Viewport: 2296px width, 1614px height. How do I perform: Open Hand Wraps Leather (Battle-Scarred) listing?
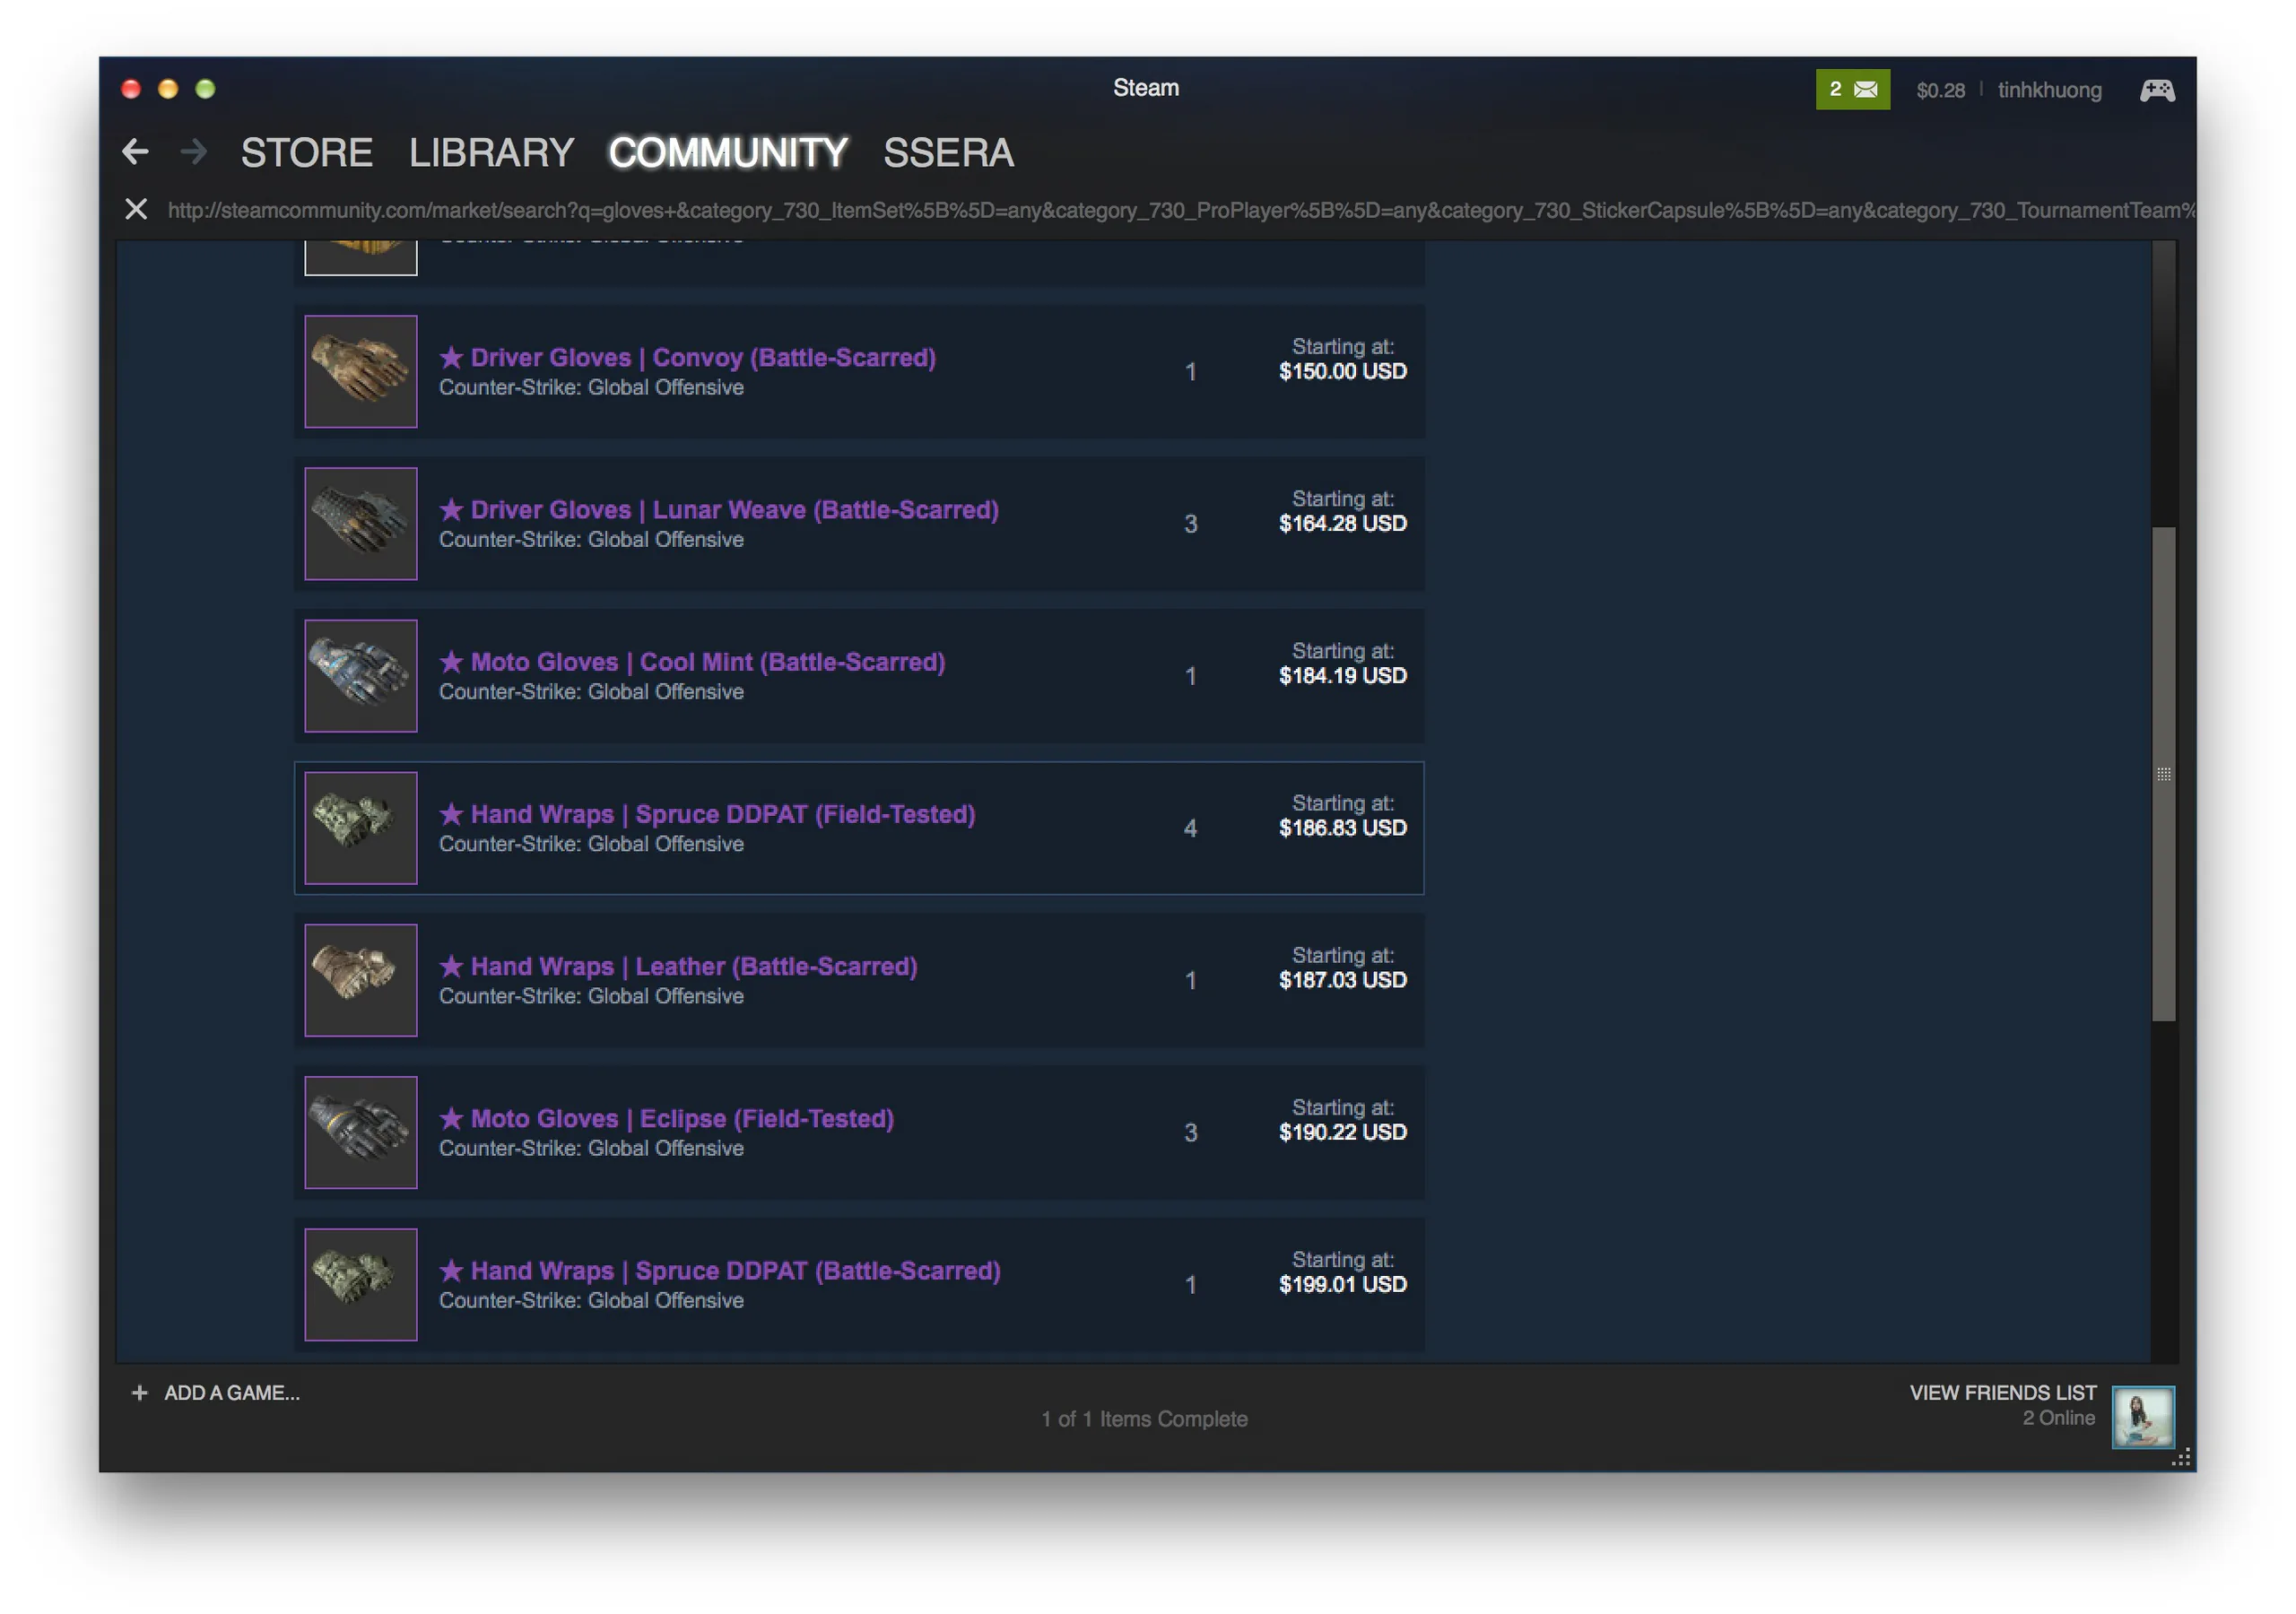(x=859, y=980)
